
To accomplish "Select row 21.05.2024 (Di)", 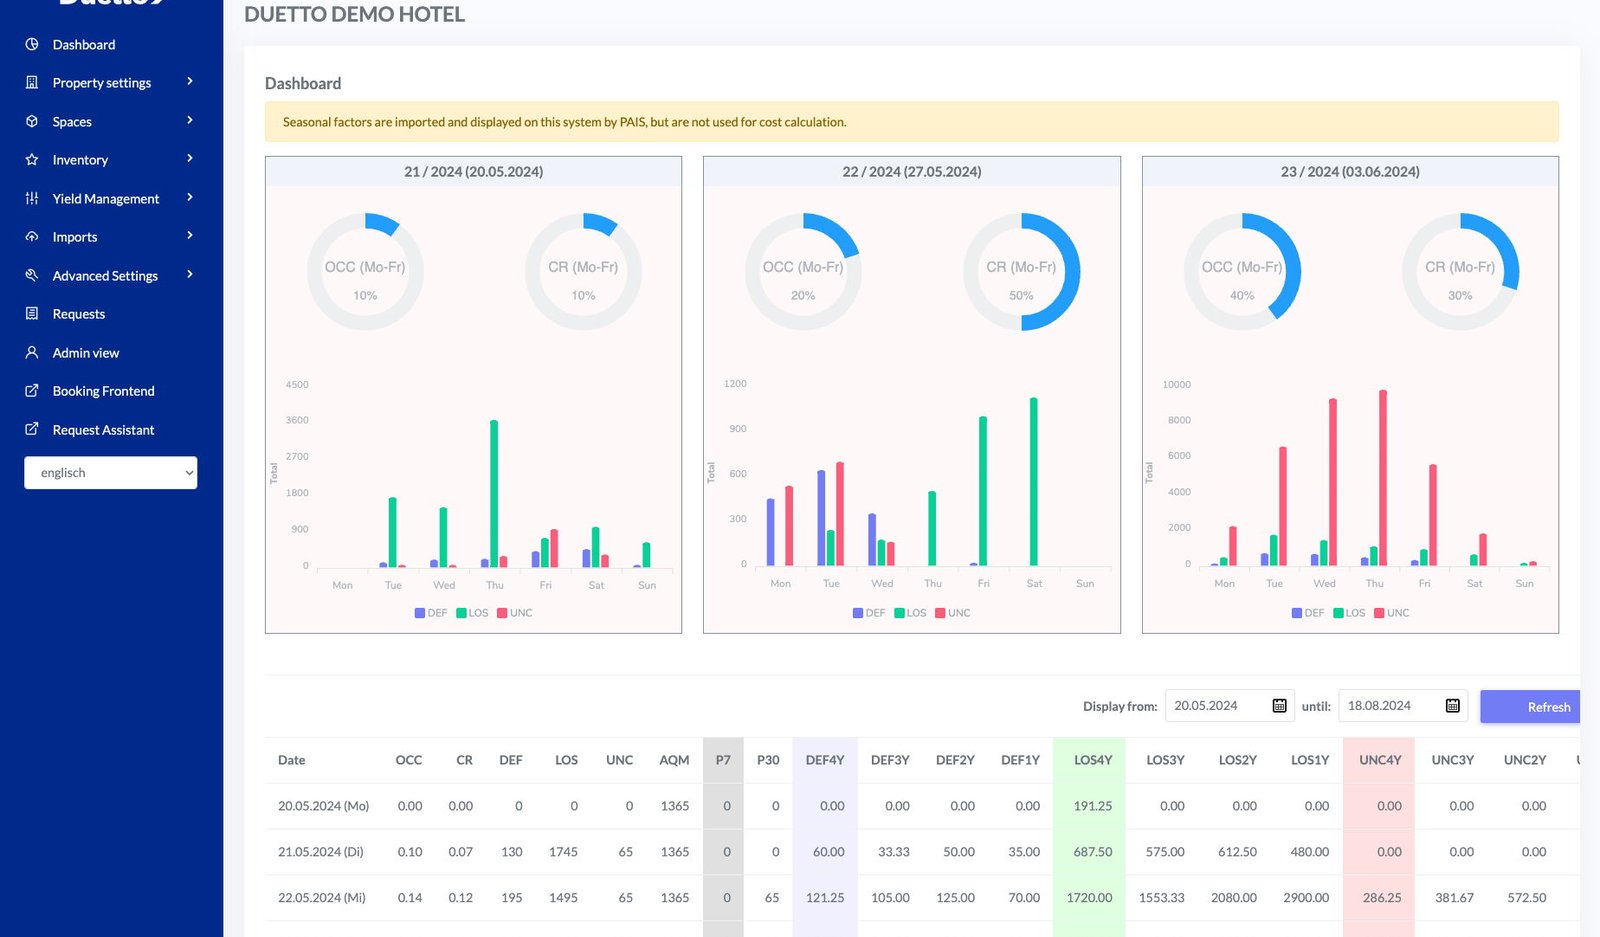I will [922, 852].
